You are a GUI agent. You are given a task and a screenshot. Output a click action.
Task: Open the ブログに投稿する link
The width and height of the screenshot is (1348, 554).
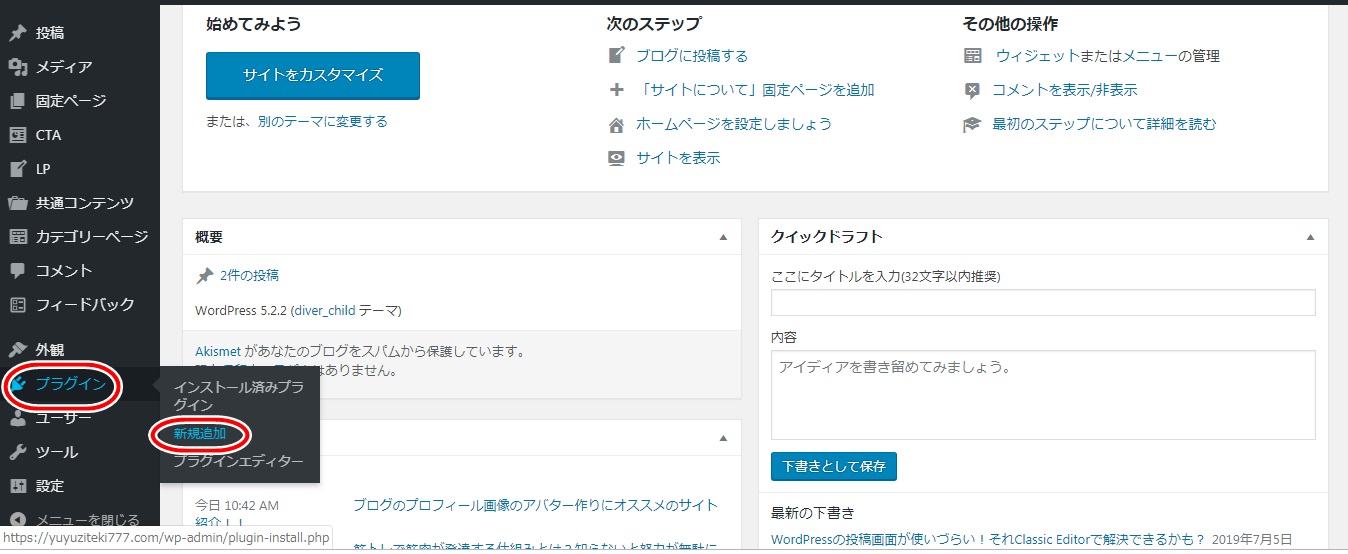(x=692, y=56)
